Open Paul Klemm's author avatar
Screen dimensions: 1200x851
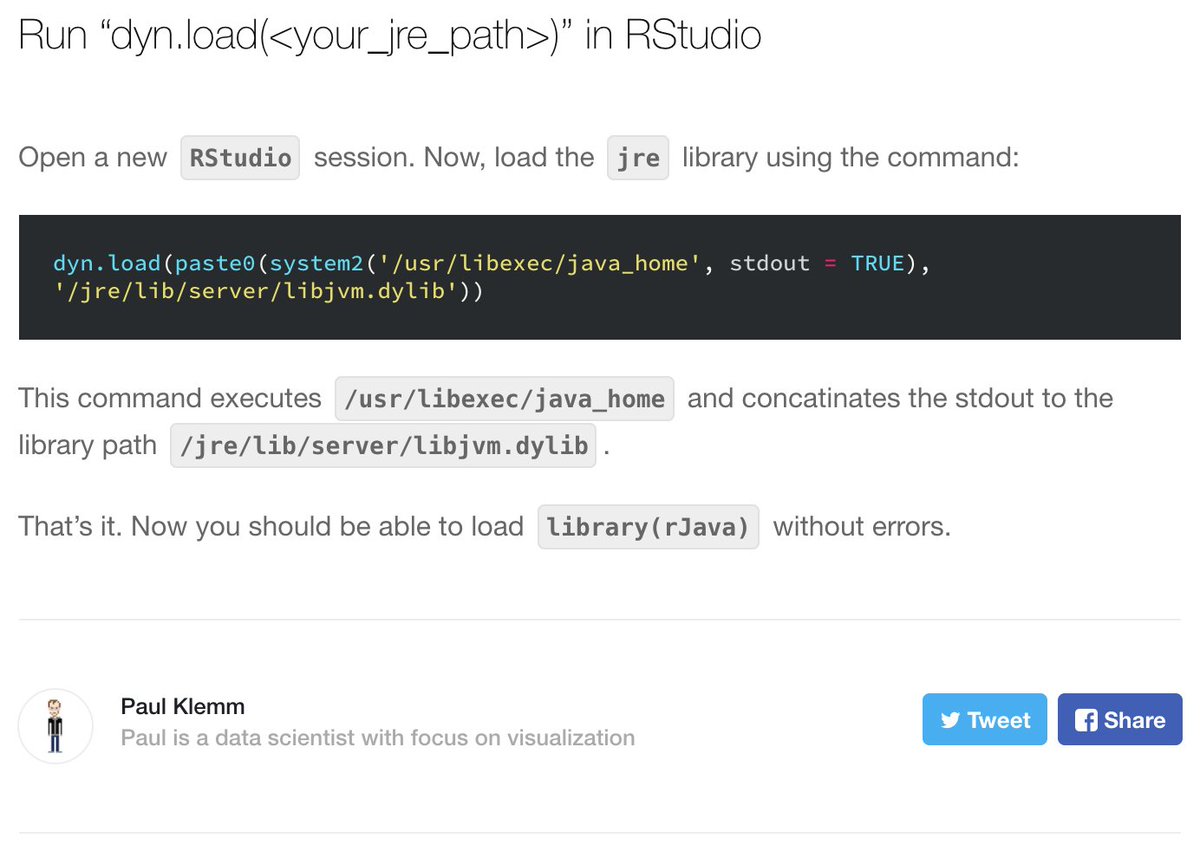pyautogui.click(x=56, y=726)
